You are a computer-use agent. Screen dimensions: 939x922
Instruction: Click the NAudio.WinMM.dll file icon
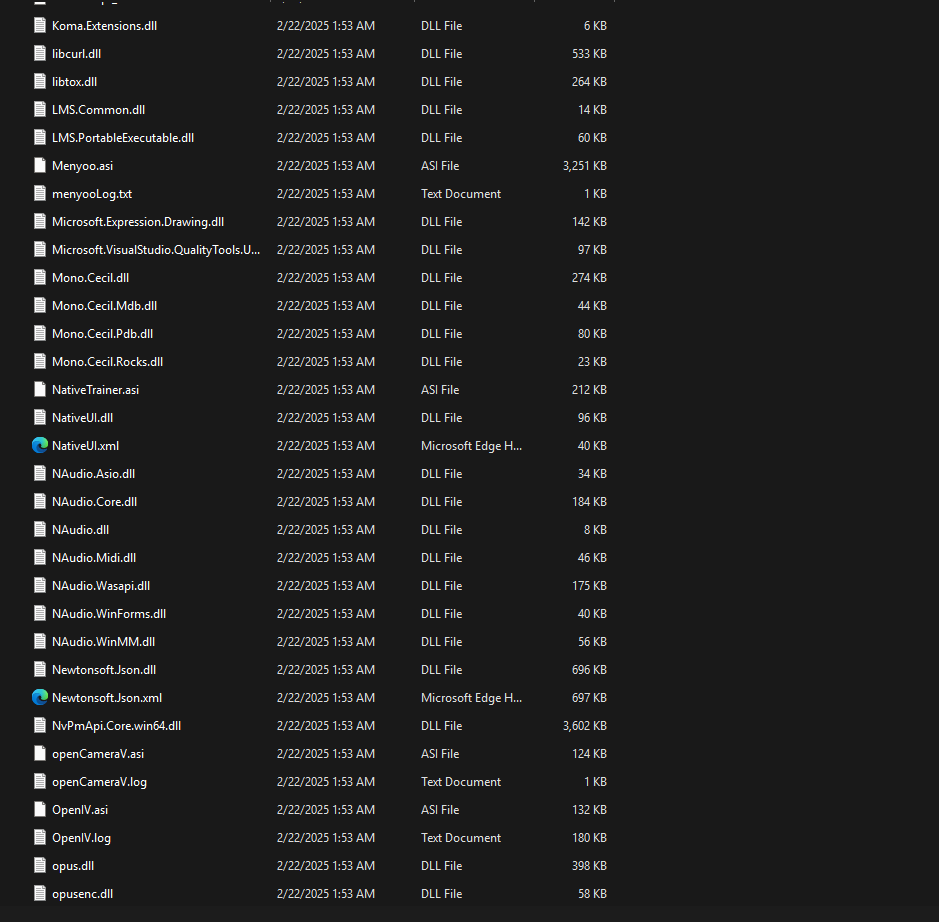tap(40, 642)
